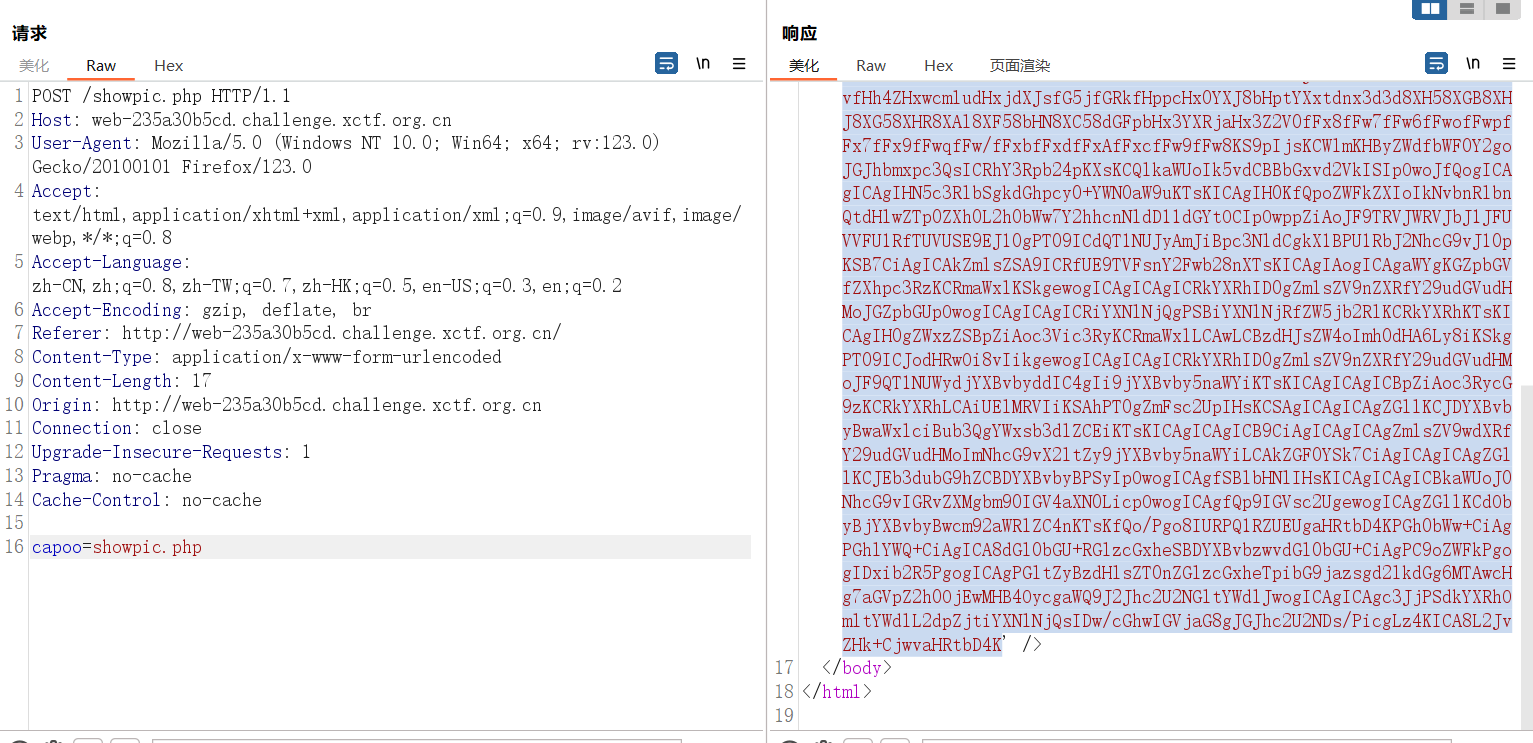Switch to the Hex tab in the response panel
Image resolution: width=1533 pixels, height=743 pixels.
tap(939, 66)
